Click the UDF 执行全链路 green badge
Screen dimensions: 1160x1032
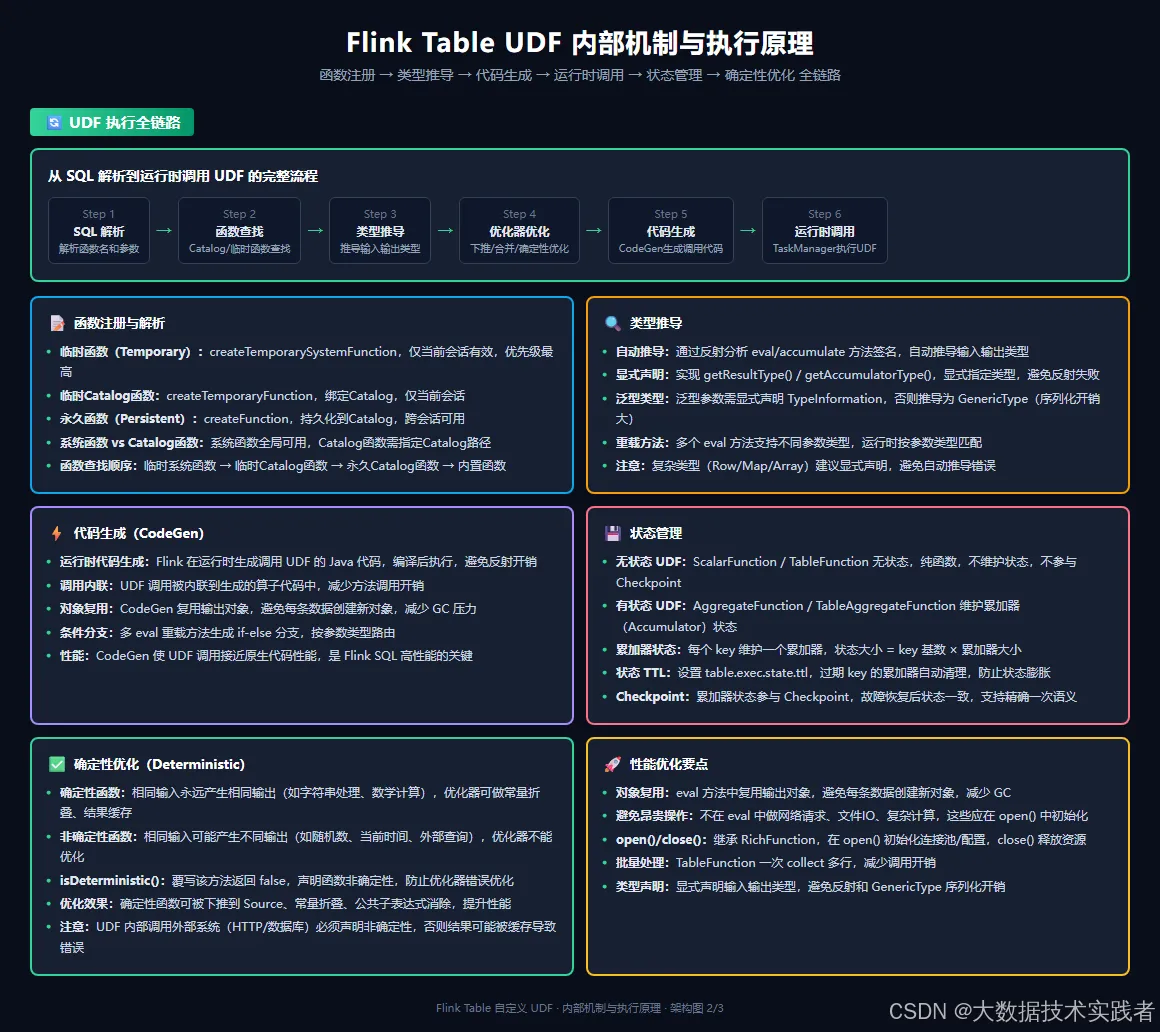pos(112,122)
